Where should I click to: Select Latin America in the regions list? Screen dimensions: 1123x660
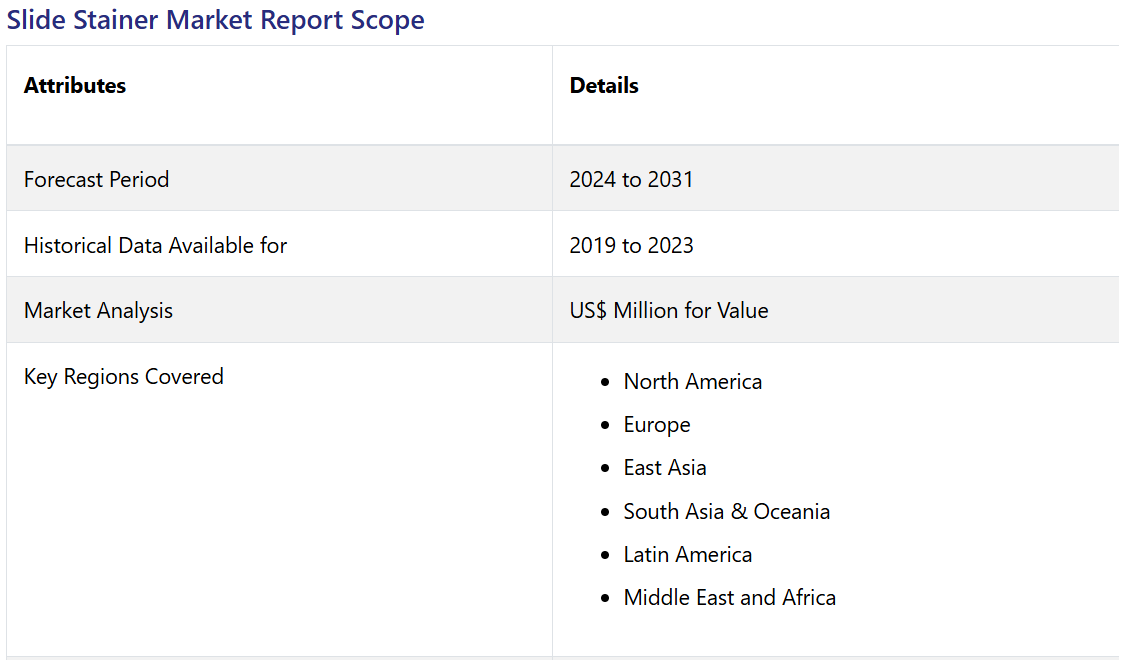point(687,555)
